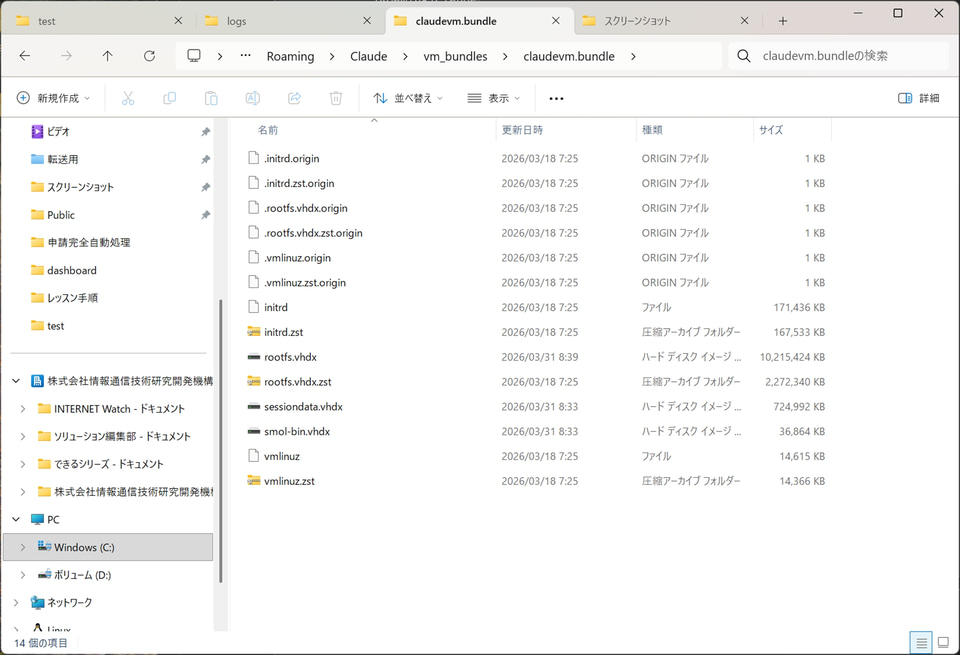960x655 pixels.
Task: Open a new tab with plus button
Action: coord(782,21)
